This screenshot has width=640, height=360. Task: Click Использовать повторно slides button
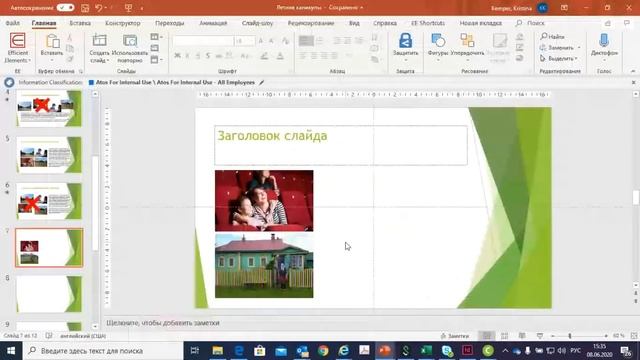point(130,49)
